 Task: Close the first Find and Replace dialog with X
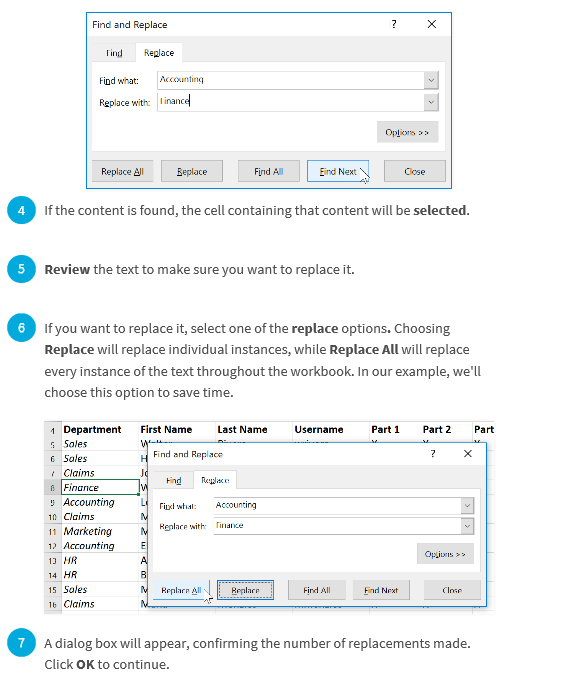tap(431, 24)
